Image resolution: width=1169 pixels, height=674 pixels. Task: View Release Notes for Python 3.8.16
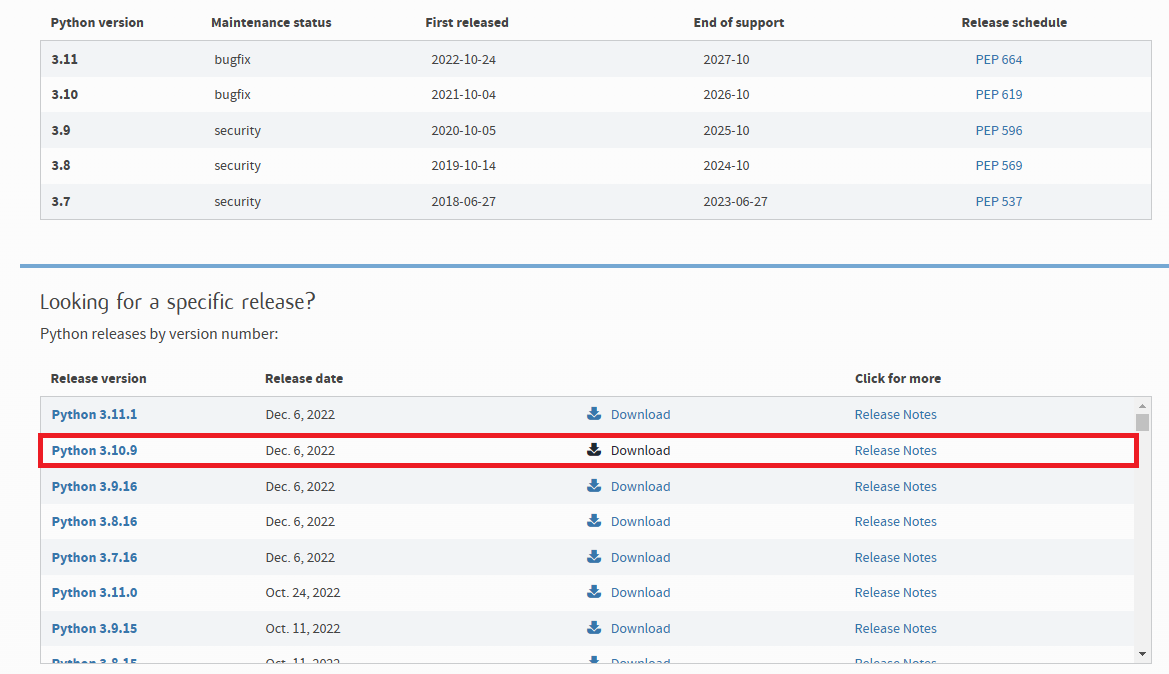point(895,521)
